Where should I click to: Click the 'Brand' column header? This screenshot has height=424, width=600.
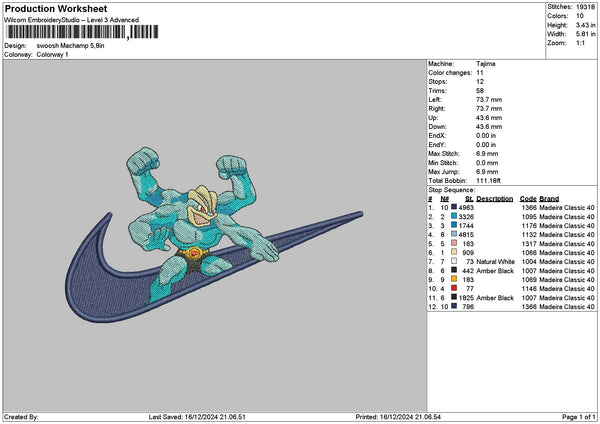[x=549, y=199]
